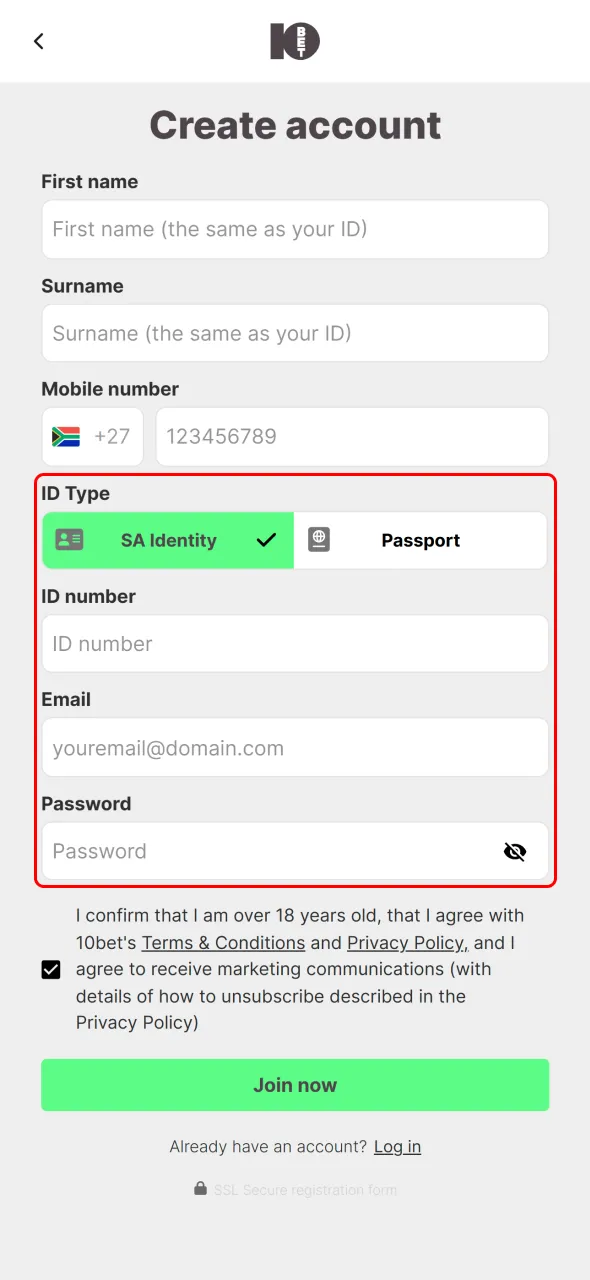The image size is (590, 1280).
Task: Click the Passport document icon
Action: point(319,540)
